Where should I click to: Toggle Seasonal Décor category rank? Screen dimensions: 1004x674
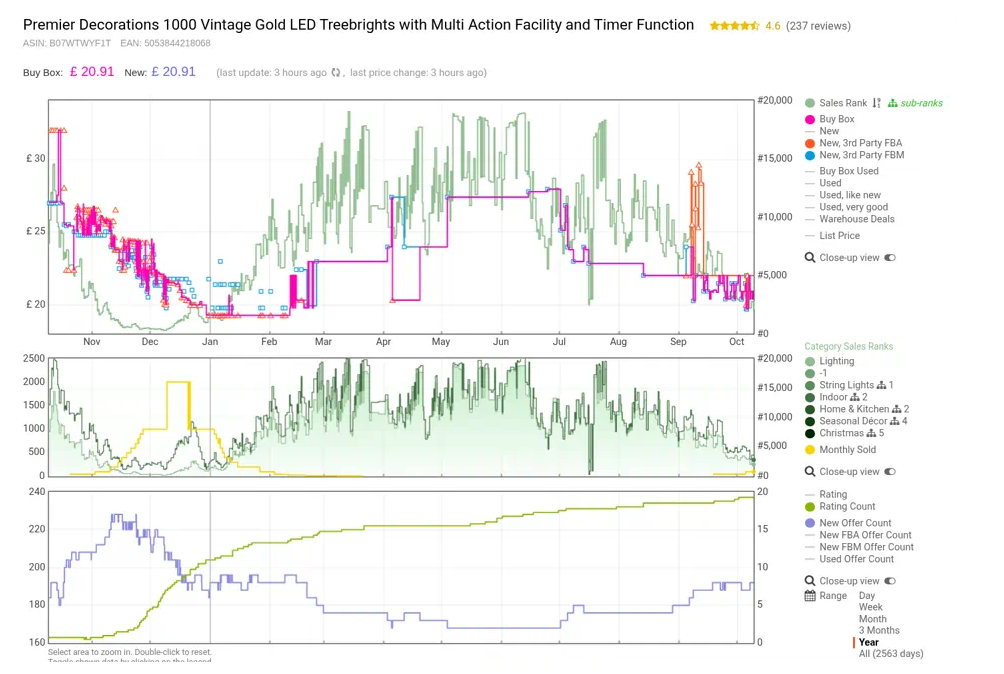click(846, 421)
